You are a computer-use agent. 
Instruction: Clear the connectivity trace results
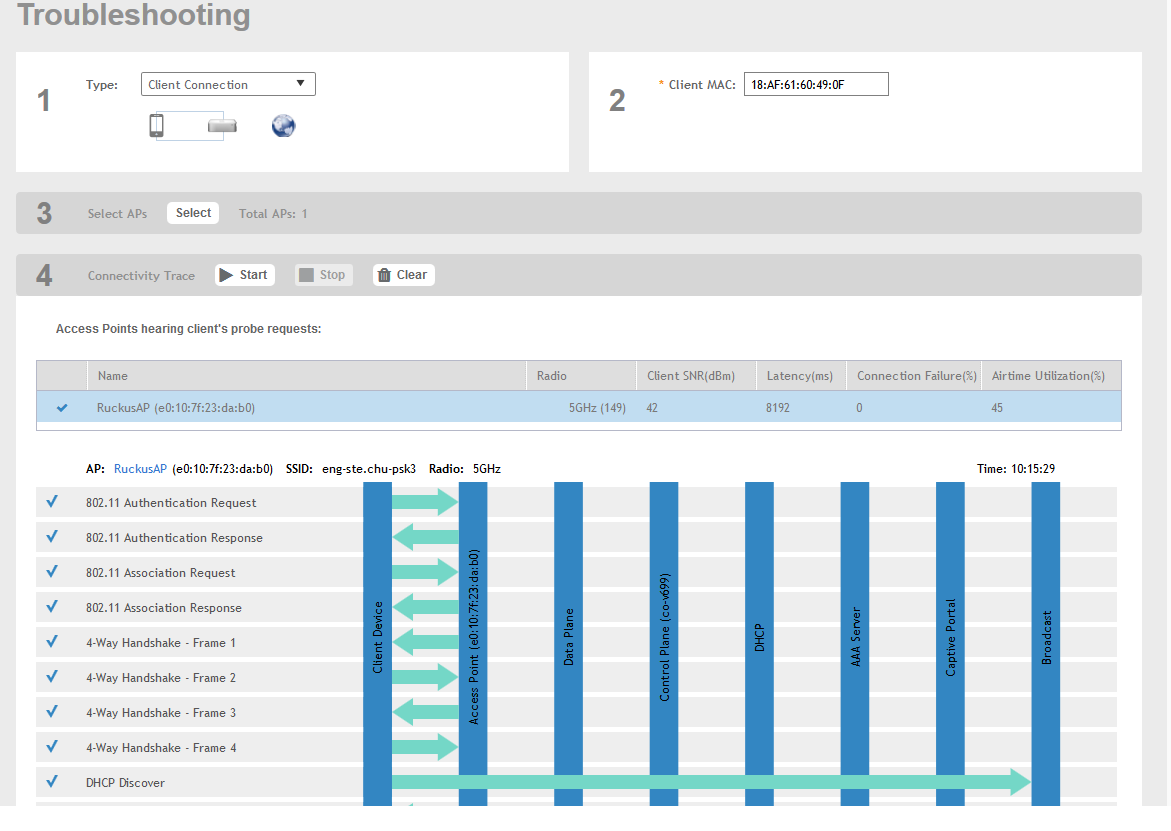click(403, 275)
